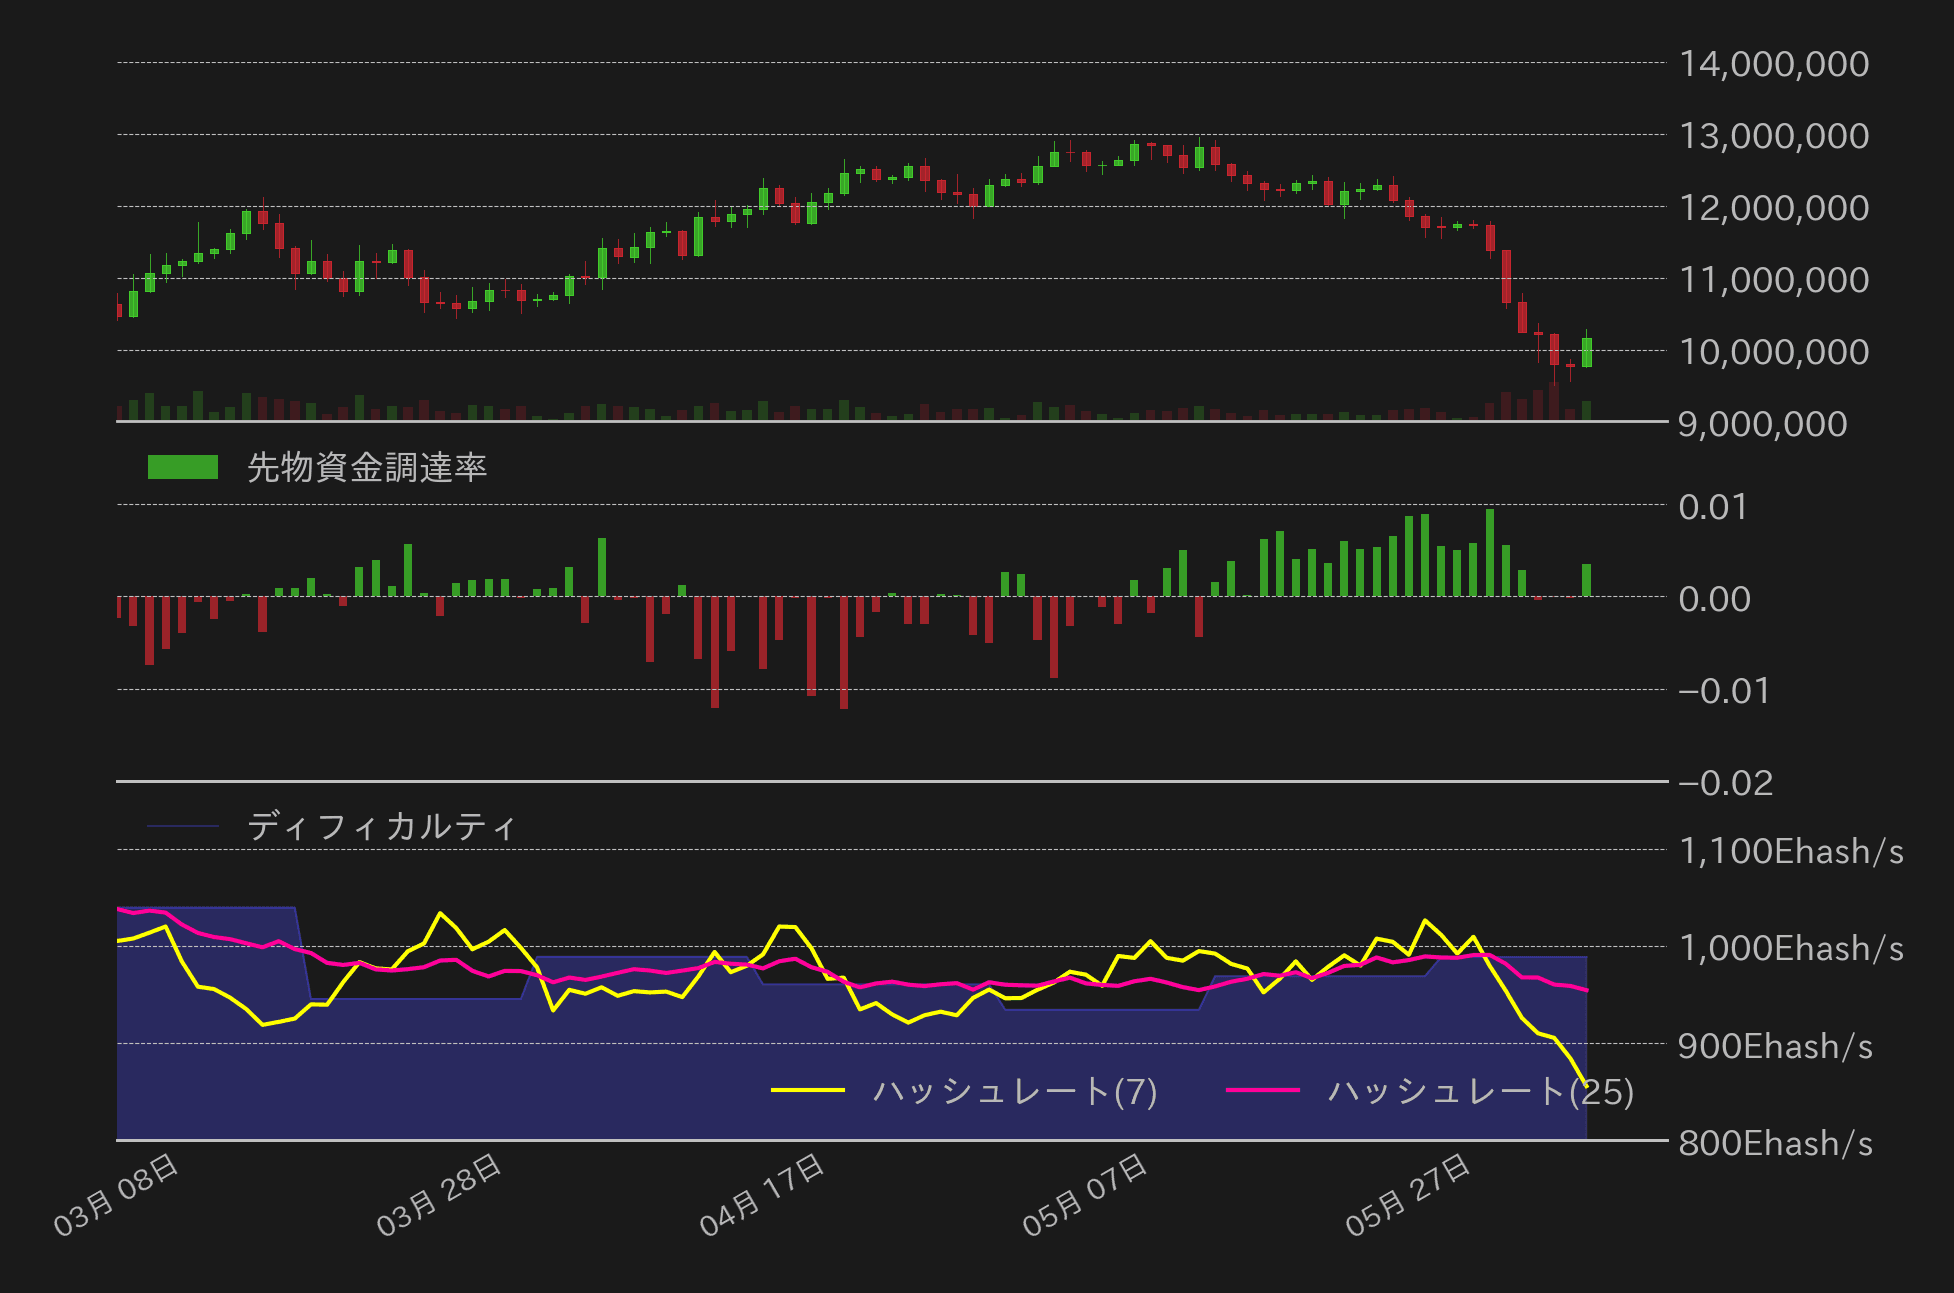
Task: Click the yellow ハッシュレート(7) legend line
Action: [808, 1090]
